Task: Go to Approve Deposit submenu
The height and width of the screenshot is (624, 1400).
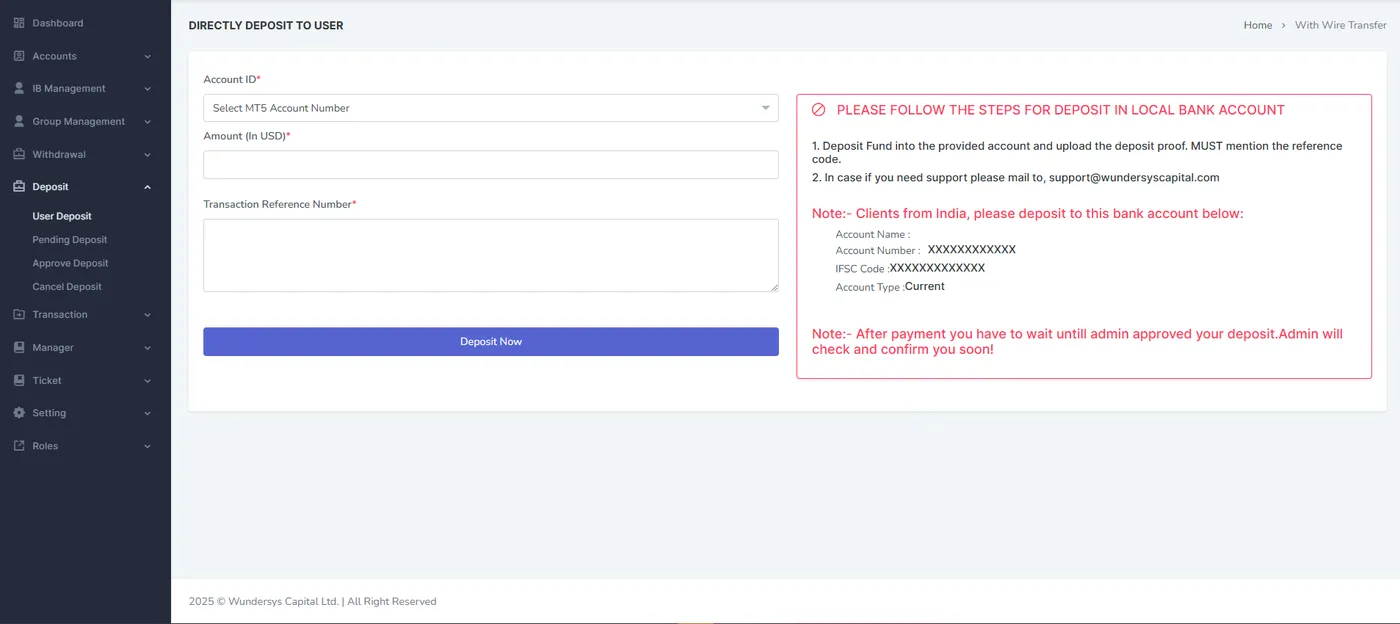Action: tap(70, 263)
